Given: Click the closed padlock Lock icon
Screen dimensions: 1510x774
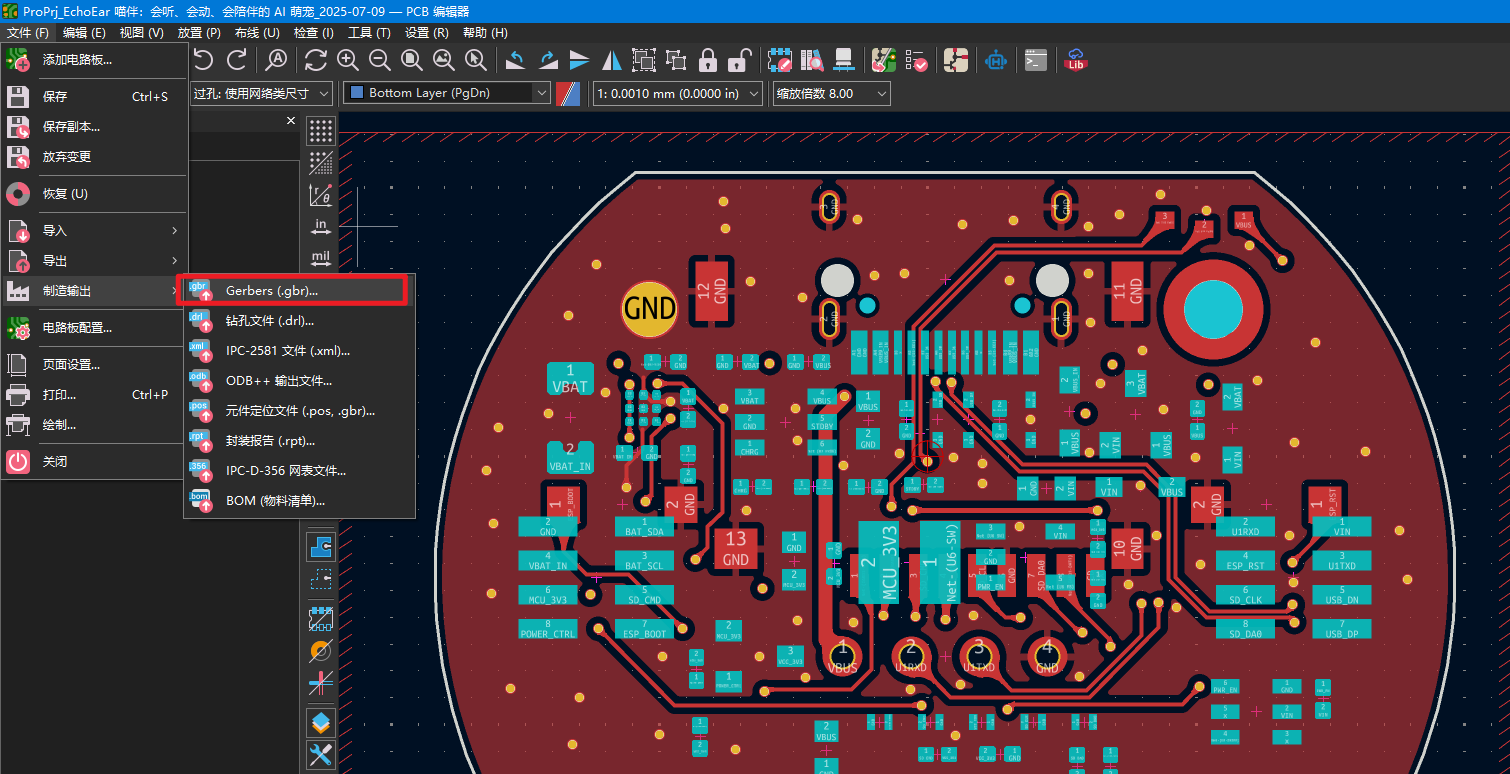Looking at the screenshot, I should pos(707,60).
